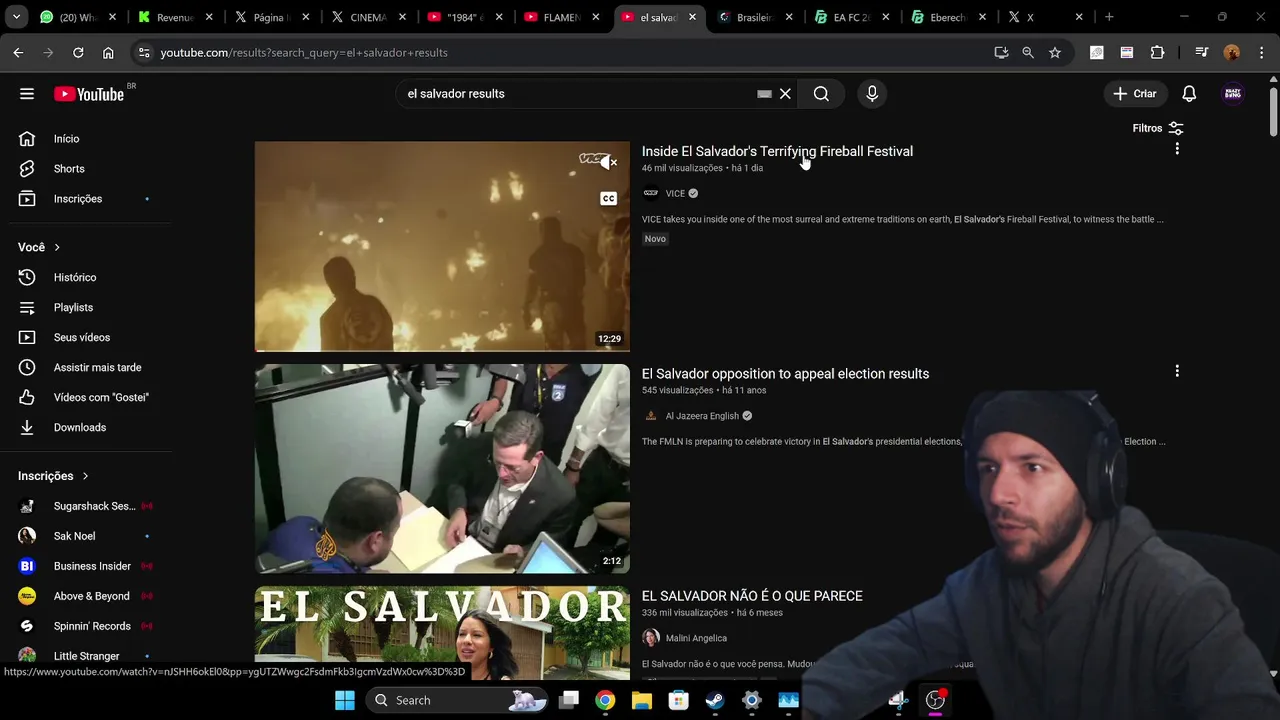
Task: Open Little Stranger channel subscription
Action: click(85, 656)
